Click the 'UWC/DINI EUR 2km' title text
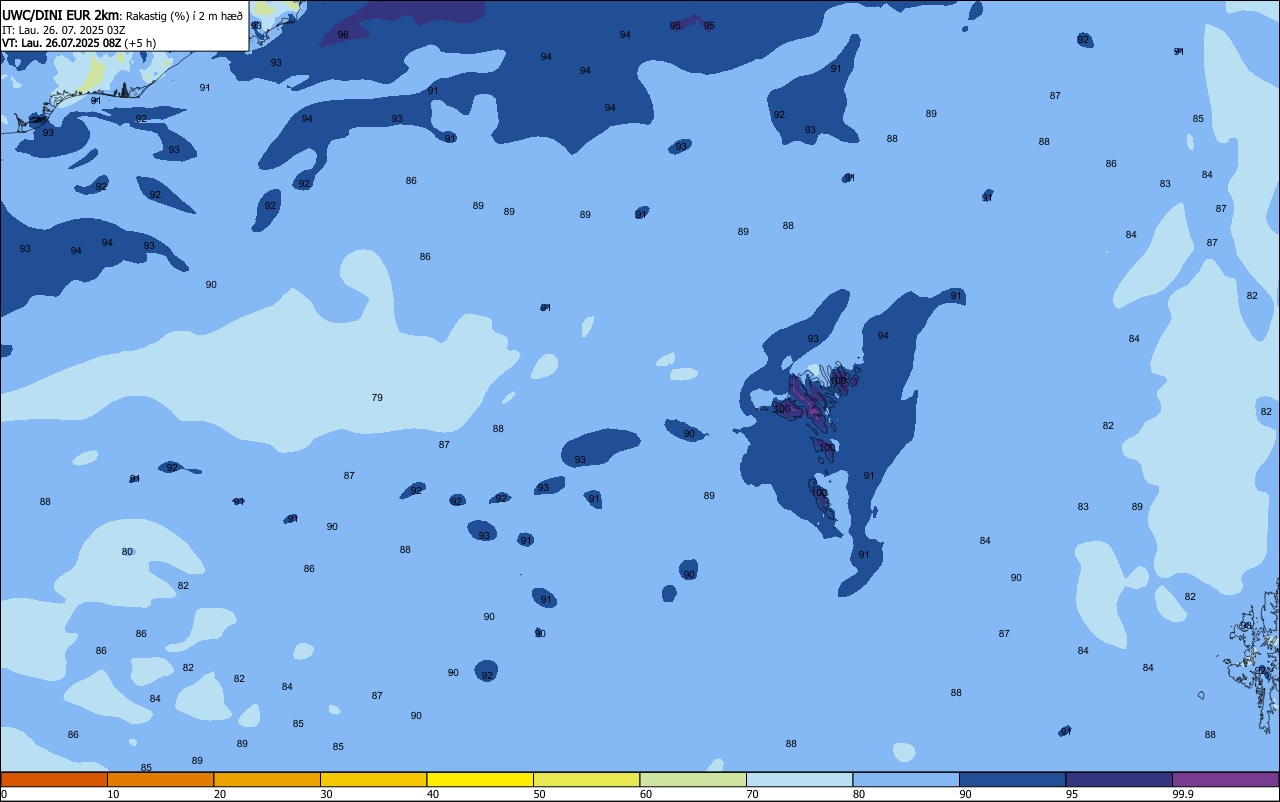Screen dimensions: 1280x802 coord(61,15)
